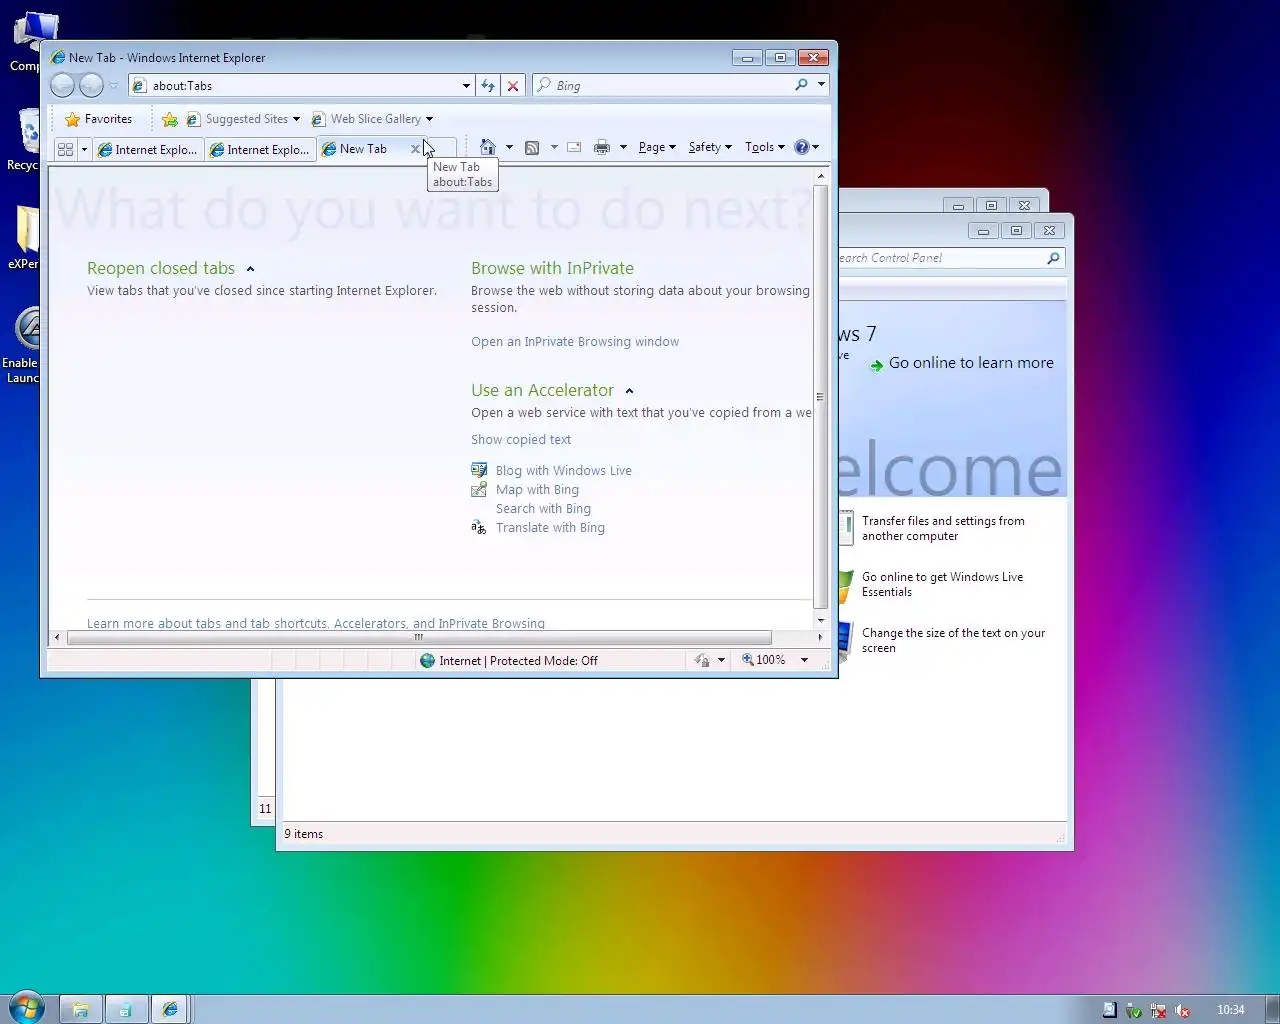Open the Favorites center button
The height and width of the screenshot is (1024, 1280).
(98, 119)
